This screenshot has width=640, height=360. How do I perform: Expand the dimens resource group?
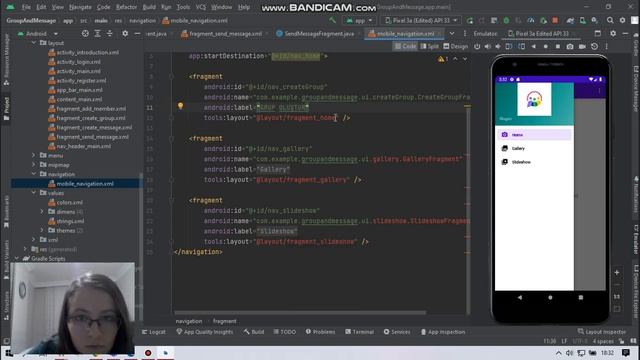tap(42, 212)
